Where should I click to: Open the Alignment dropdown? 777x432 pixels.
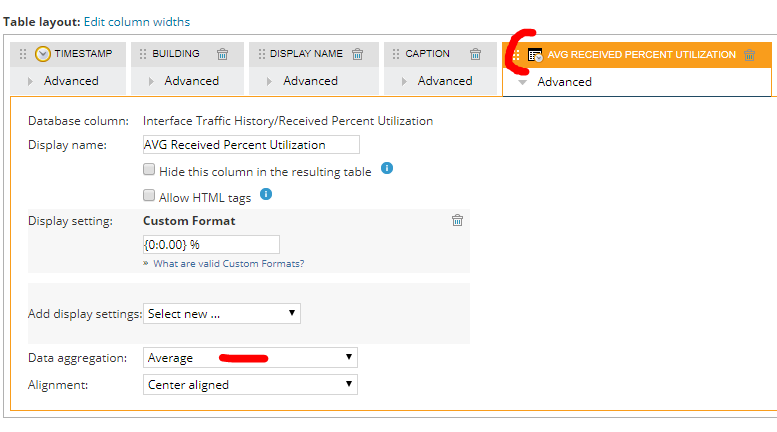250,384
